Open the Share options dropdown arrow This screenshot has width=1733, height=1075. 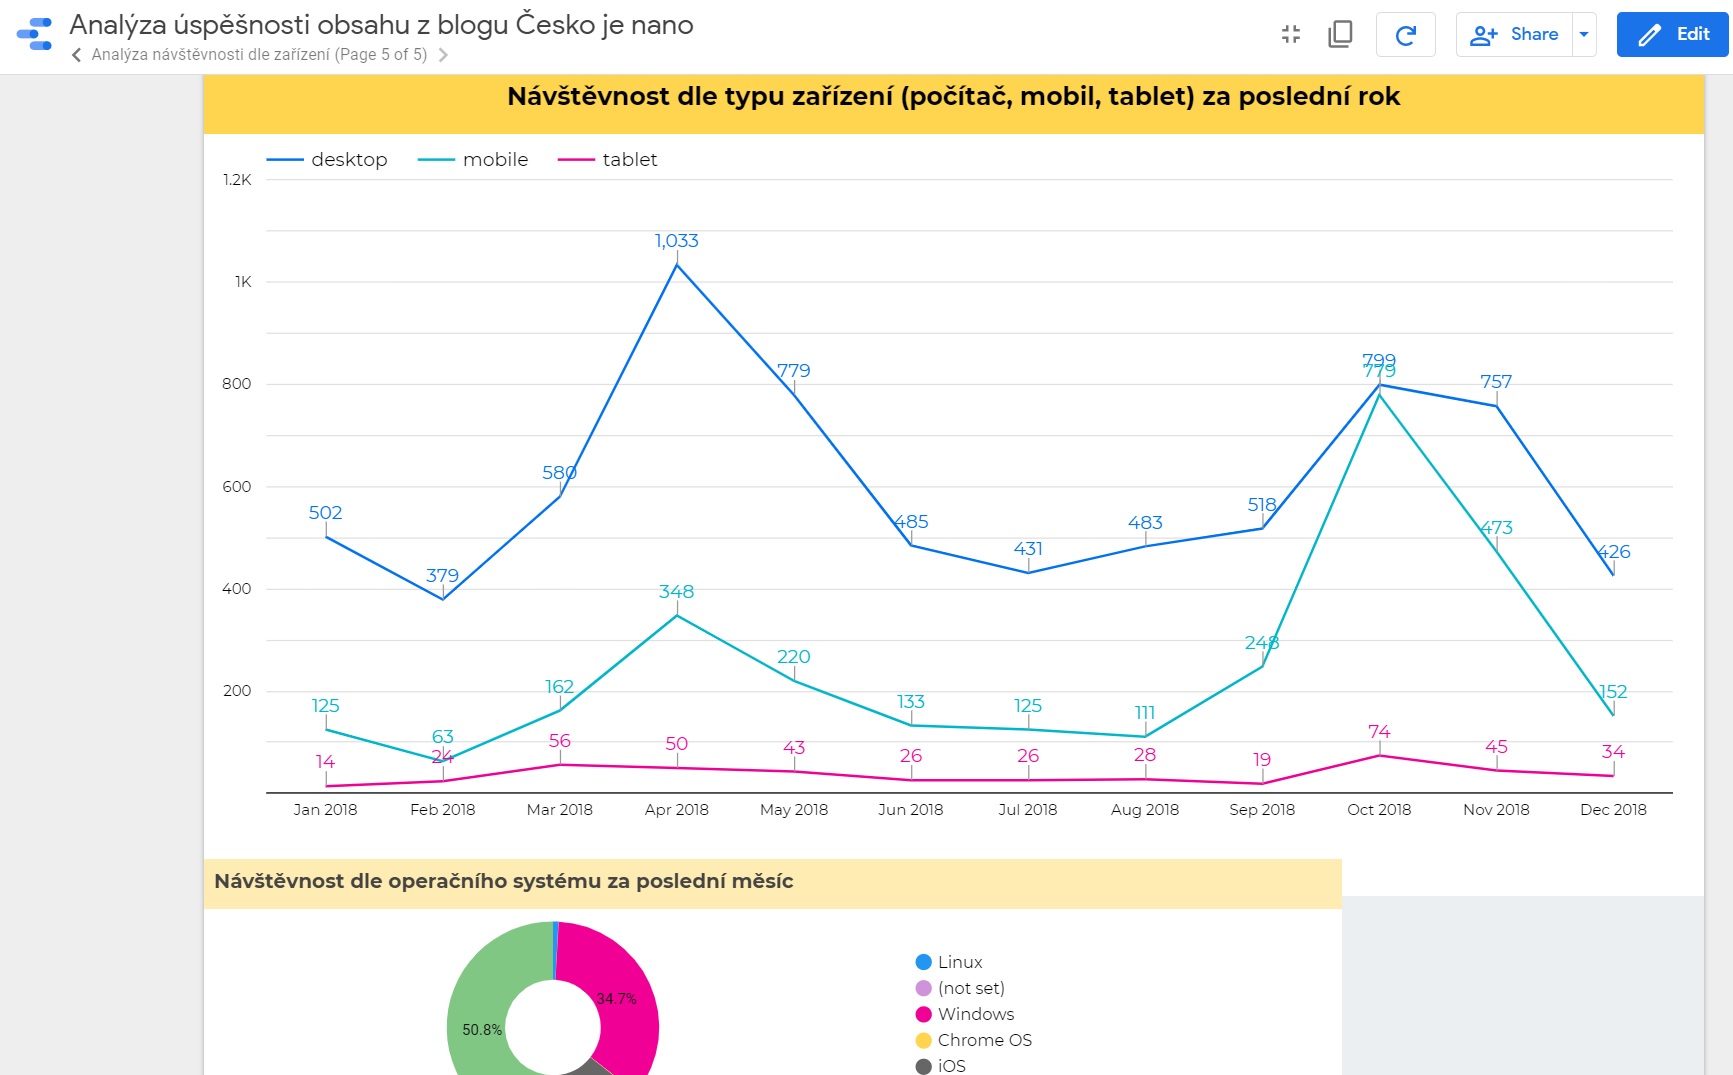coord(1584,35)
